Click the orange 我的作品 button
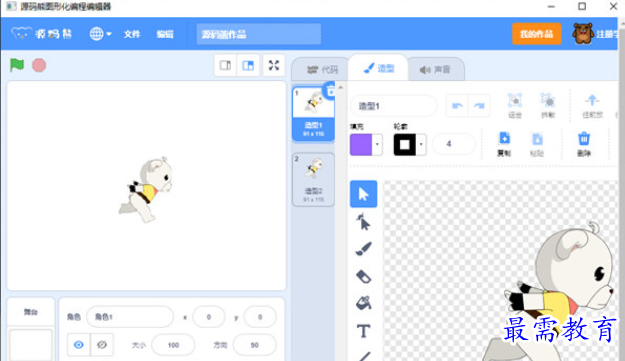Image resolution: width=625 pixels, height=361 pixels. point(537,34)
